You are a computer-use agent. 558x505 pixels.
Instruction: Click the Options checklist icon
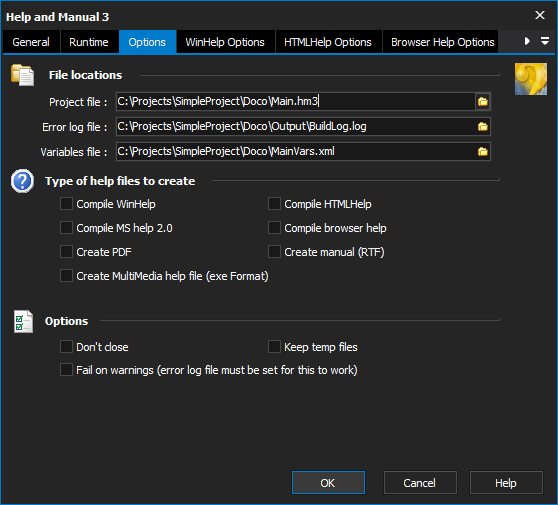point(23,321)
